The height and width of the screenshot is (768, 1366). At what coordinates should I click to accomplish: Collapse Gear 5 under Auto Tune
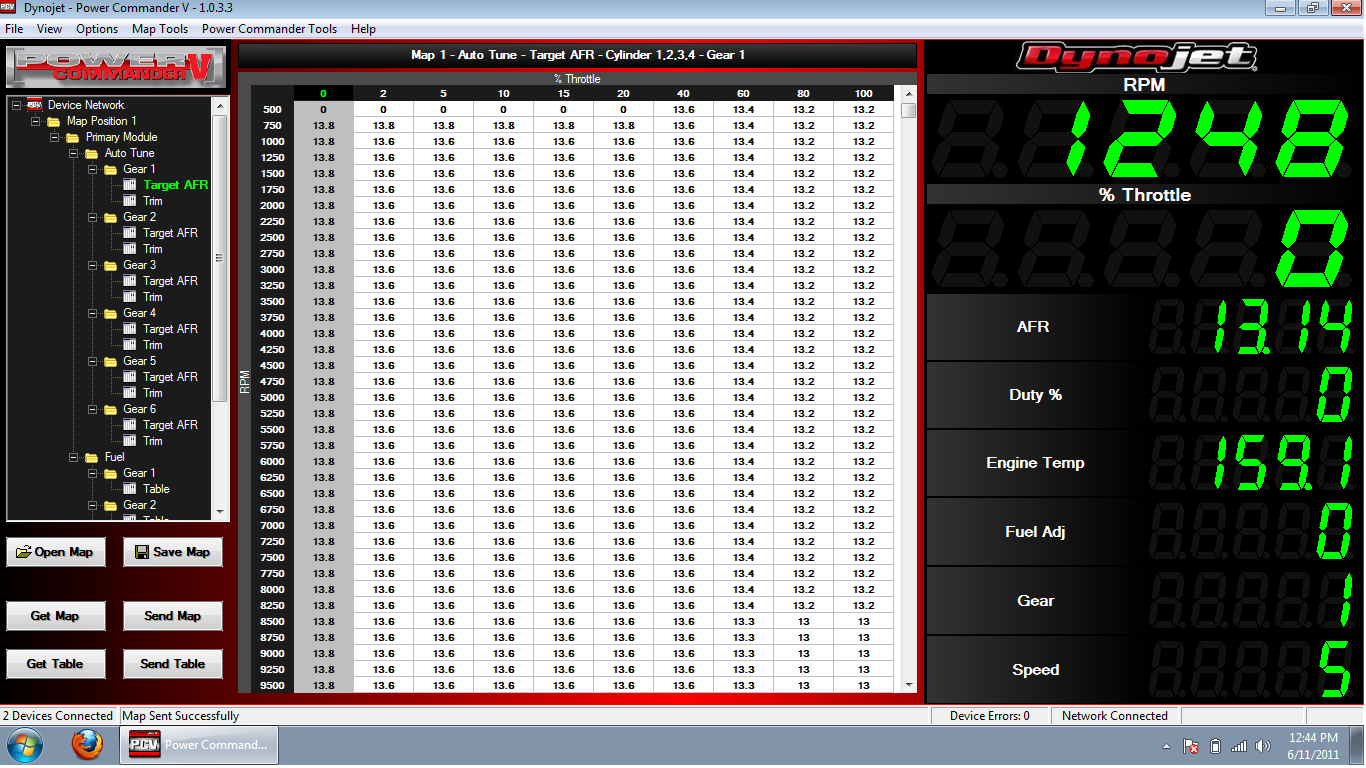click(x=92, y=361)
